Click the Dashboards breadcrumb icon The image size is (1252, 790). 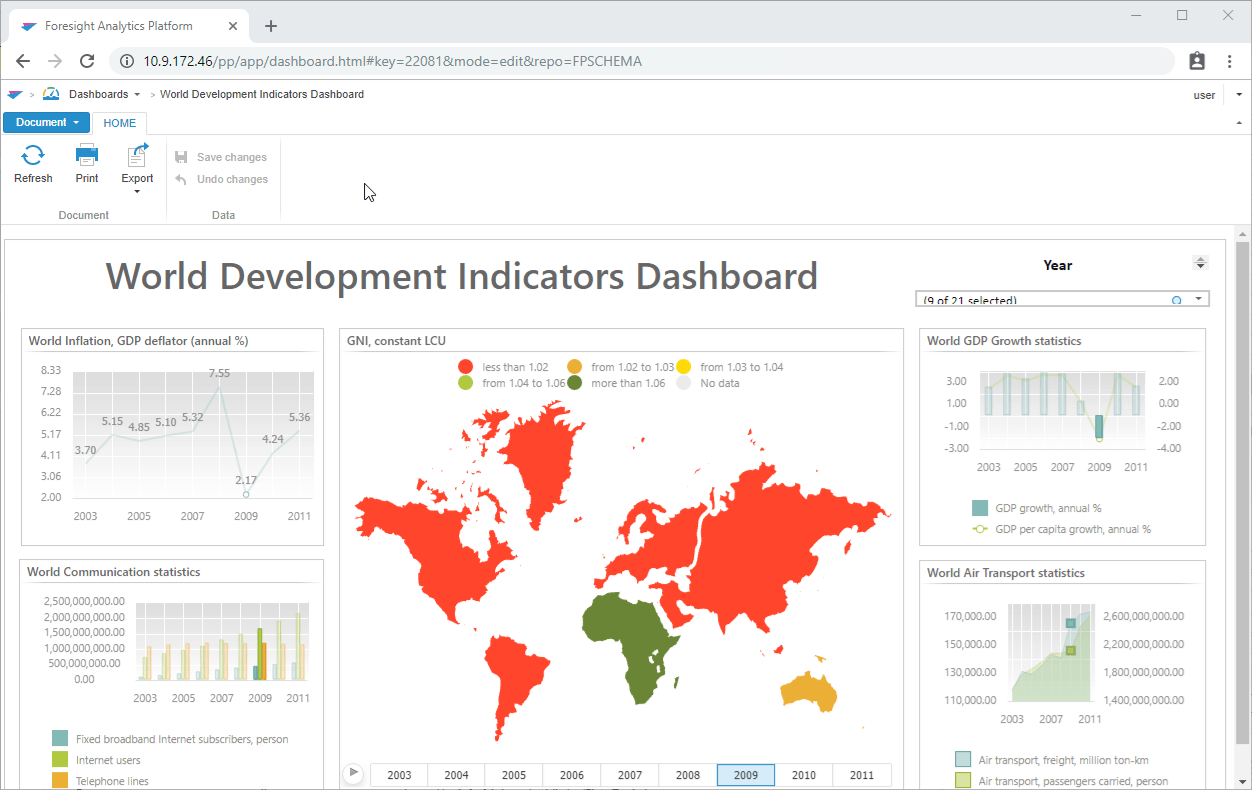(x=51, y=94)
